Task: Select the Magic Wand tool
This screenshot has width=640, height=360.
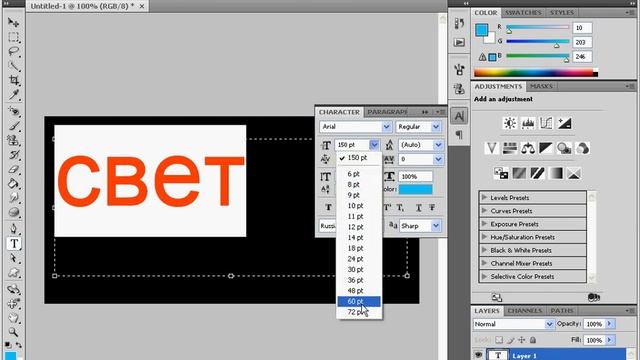Action: tap(13, 66)
